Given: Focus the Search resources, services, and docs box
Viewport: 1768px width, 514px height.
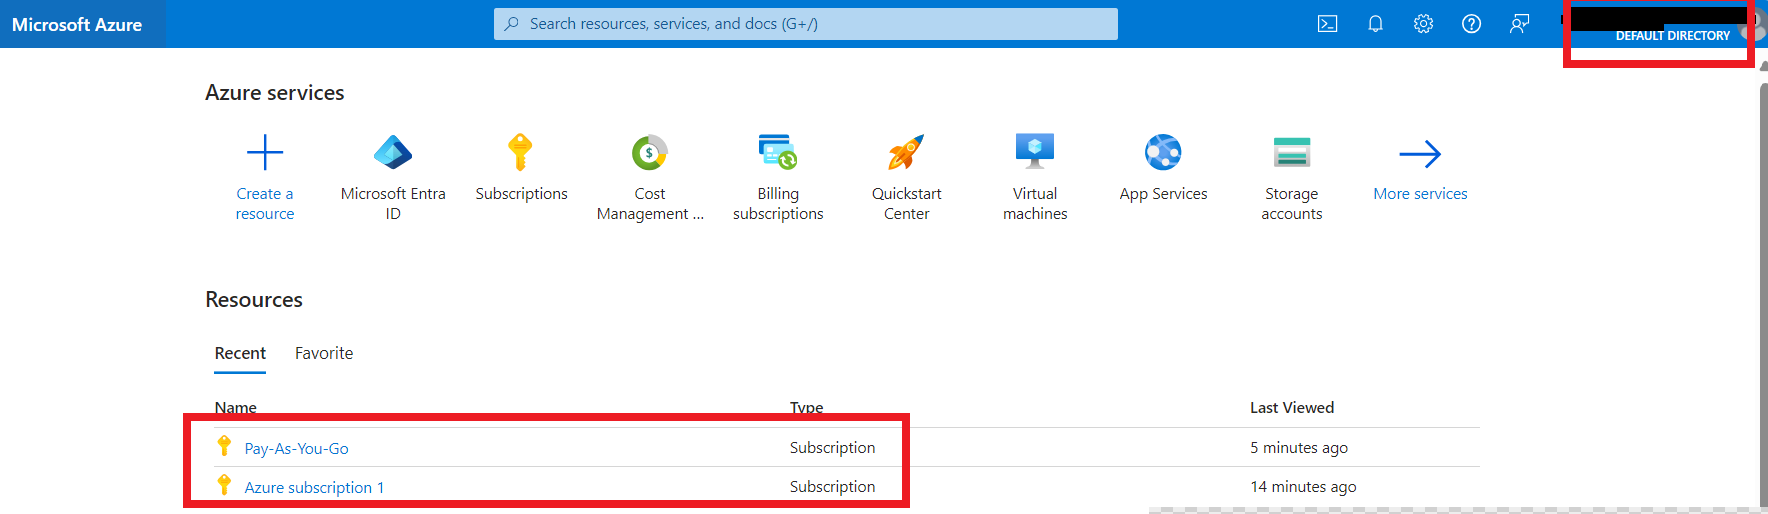Looking at the screenshot, I should pos(806,24).
